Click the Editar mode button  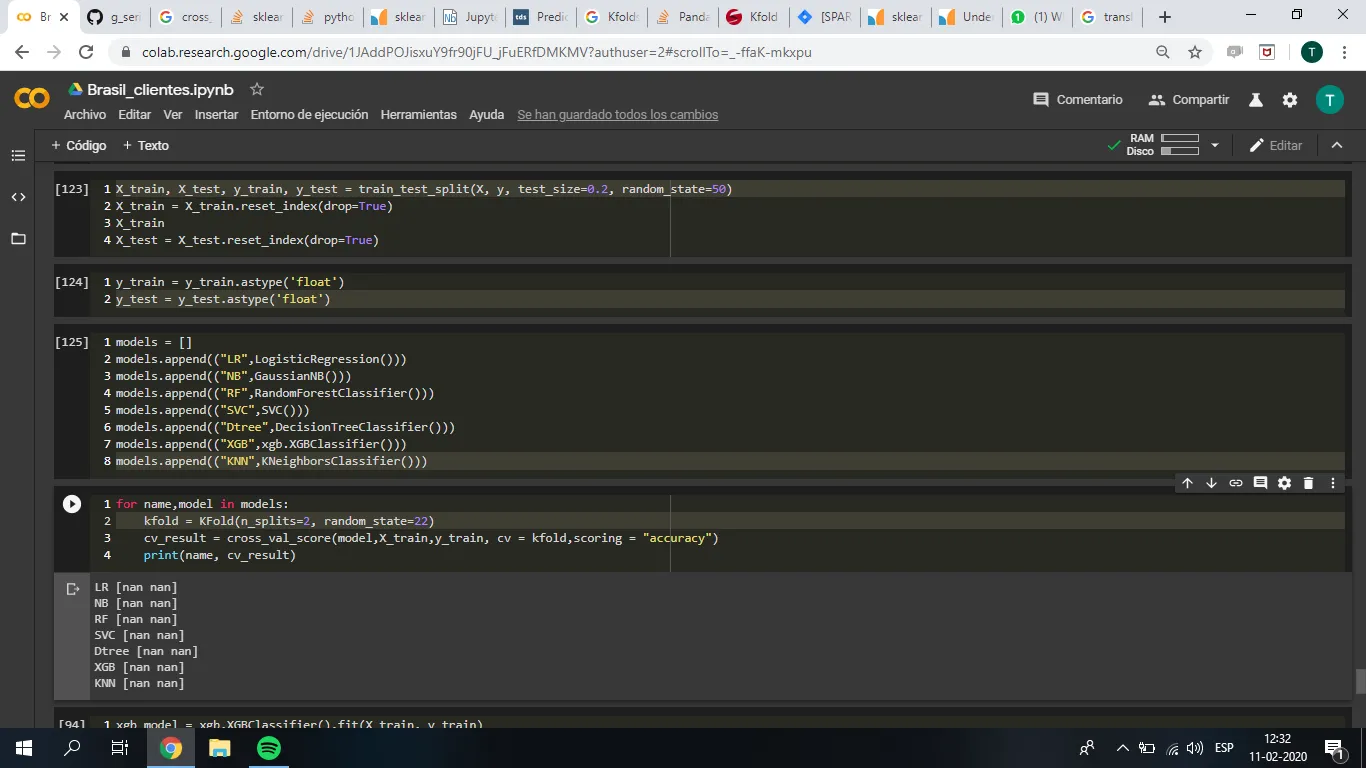click(x=1276, y=145)
